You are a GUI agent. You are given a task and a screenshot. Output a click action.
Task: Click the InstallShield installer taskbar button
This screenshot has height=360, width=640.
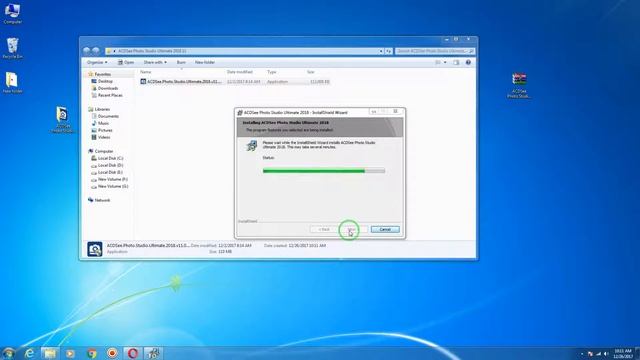[153, 353]
